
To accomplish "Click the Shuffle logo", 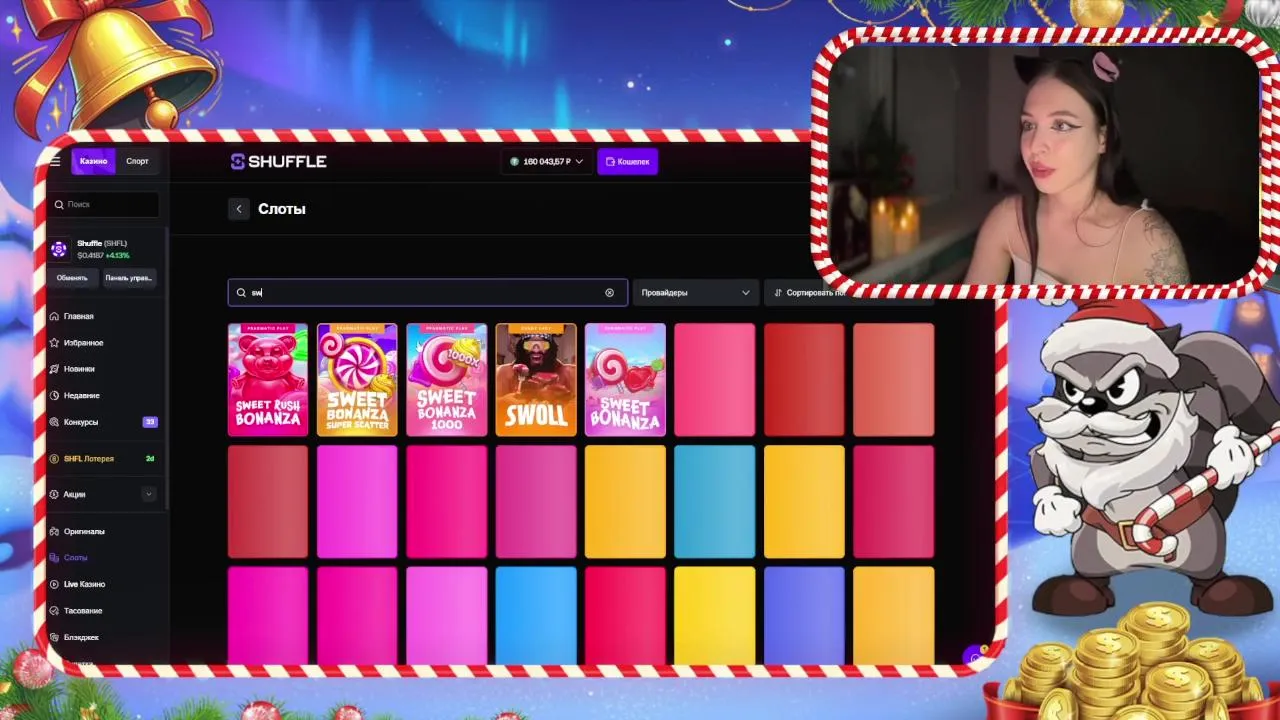I will point(278,161).
